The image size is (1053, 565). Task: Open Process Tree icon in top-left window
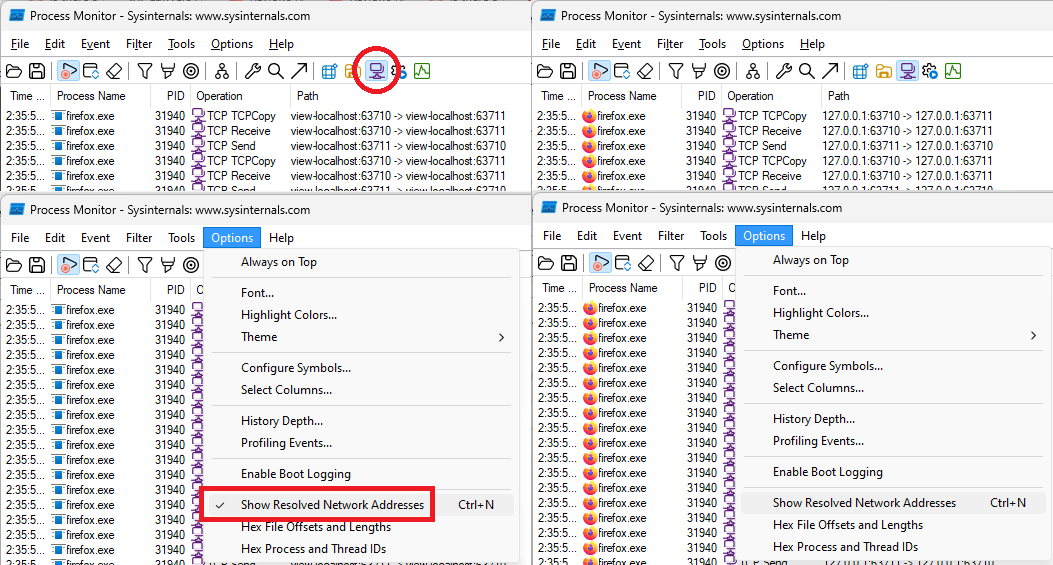pos(222,71)
